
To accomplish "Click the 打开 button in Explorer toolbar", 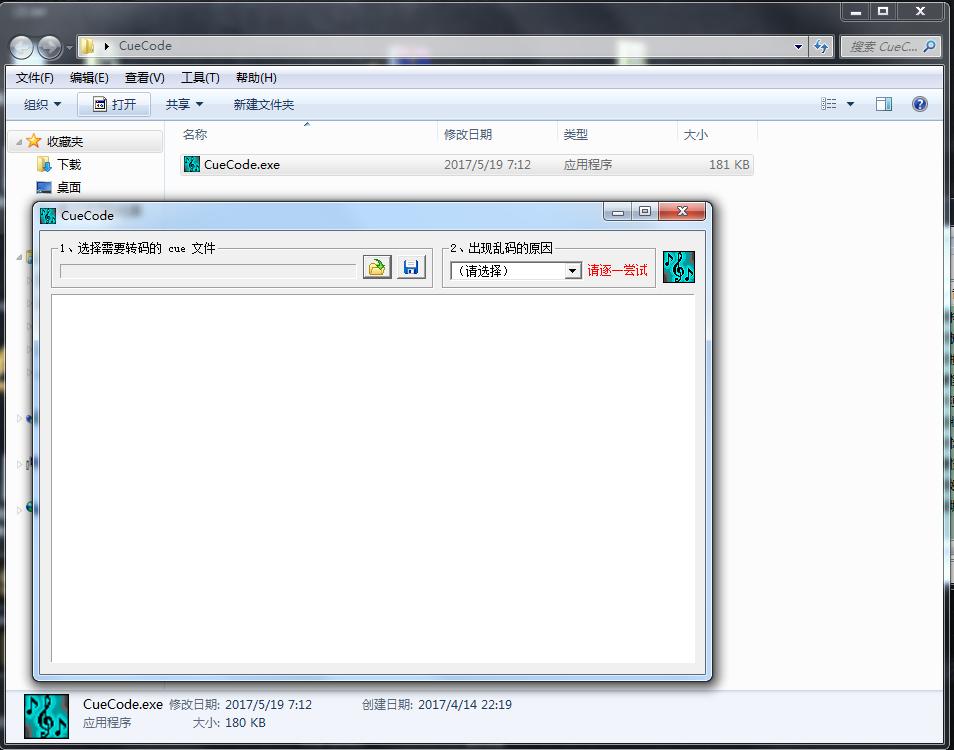I will click(114, 105).
